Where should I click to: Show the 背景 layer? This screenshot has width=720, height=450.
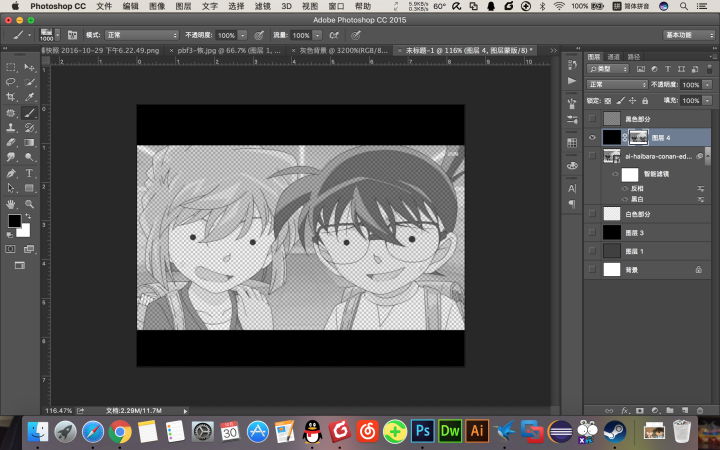pyautogui.click(x=592, y=270)
